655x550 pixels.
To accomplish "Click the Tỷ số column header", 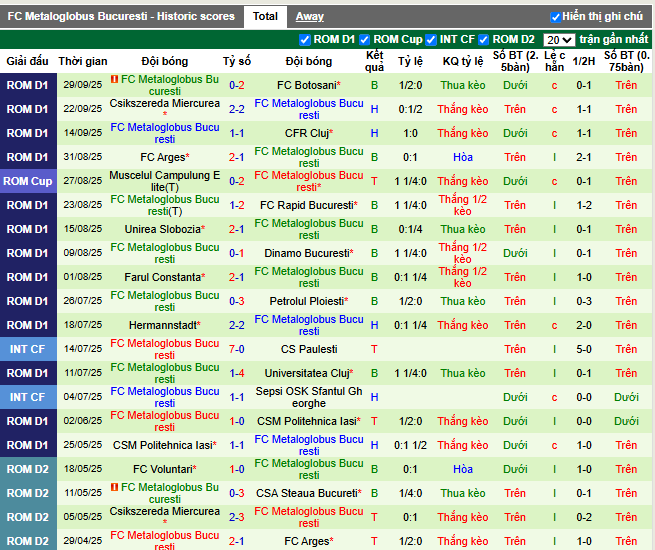I will (x=237, y=61).
